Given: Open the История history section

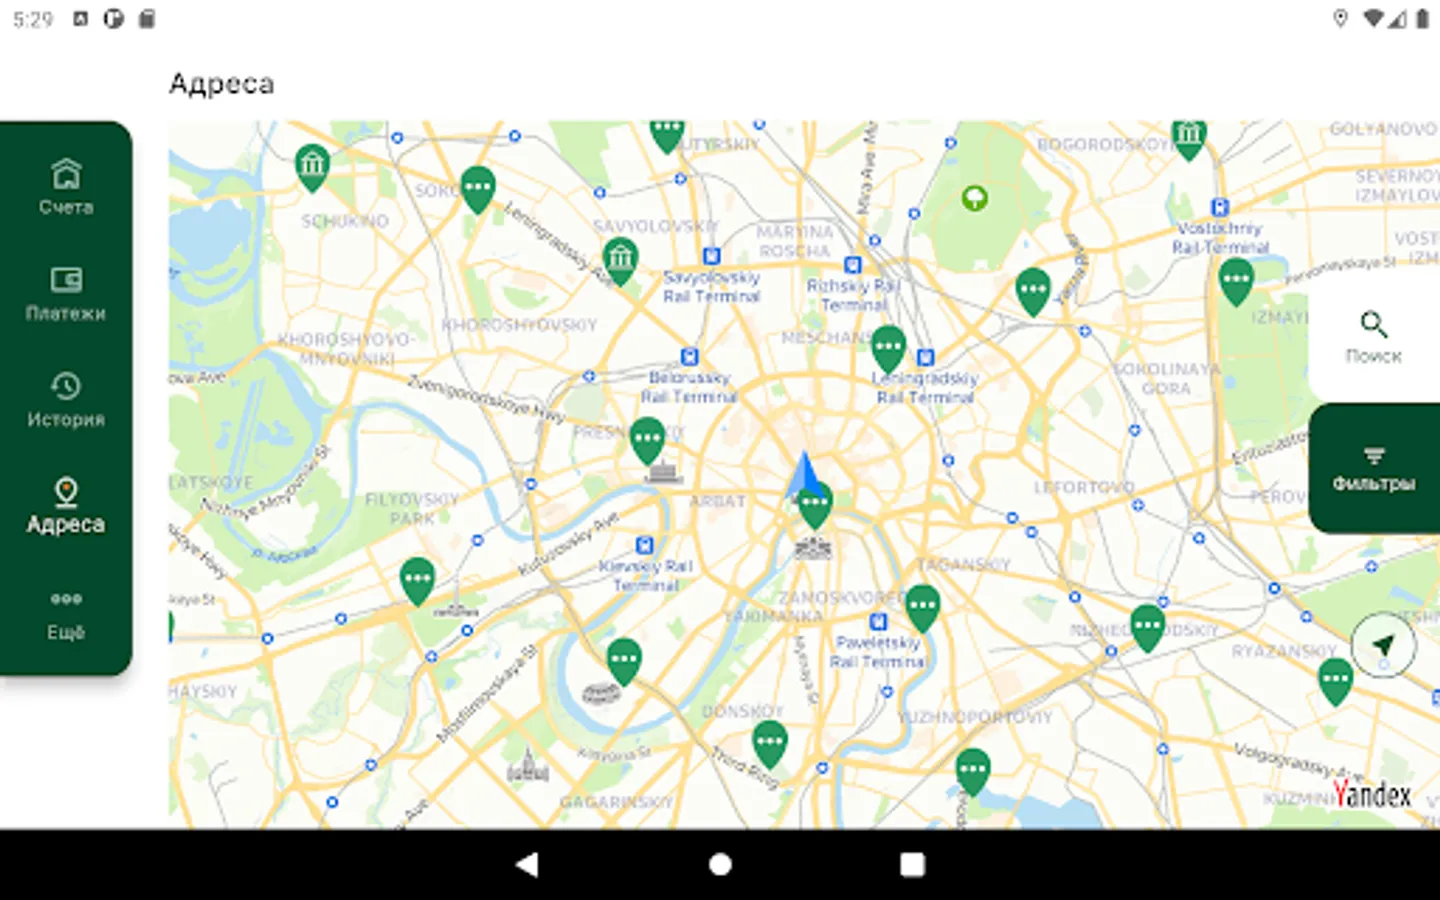Looking at the screenshot, I should pyautogui.click(x=66, y=400).
